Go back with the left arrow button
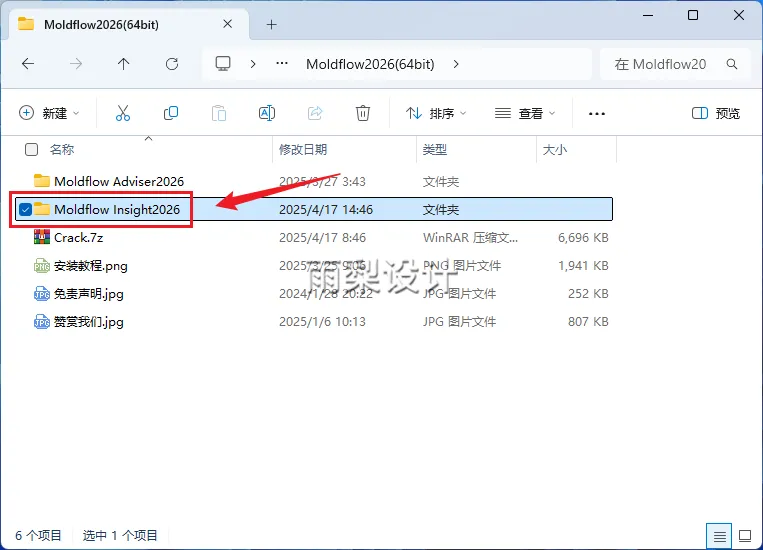This screenshot has width=763, height=550. (x=28, y=64)
